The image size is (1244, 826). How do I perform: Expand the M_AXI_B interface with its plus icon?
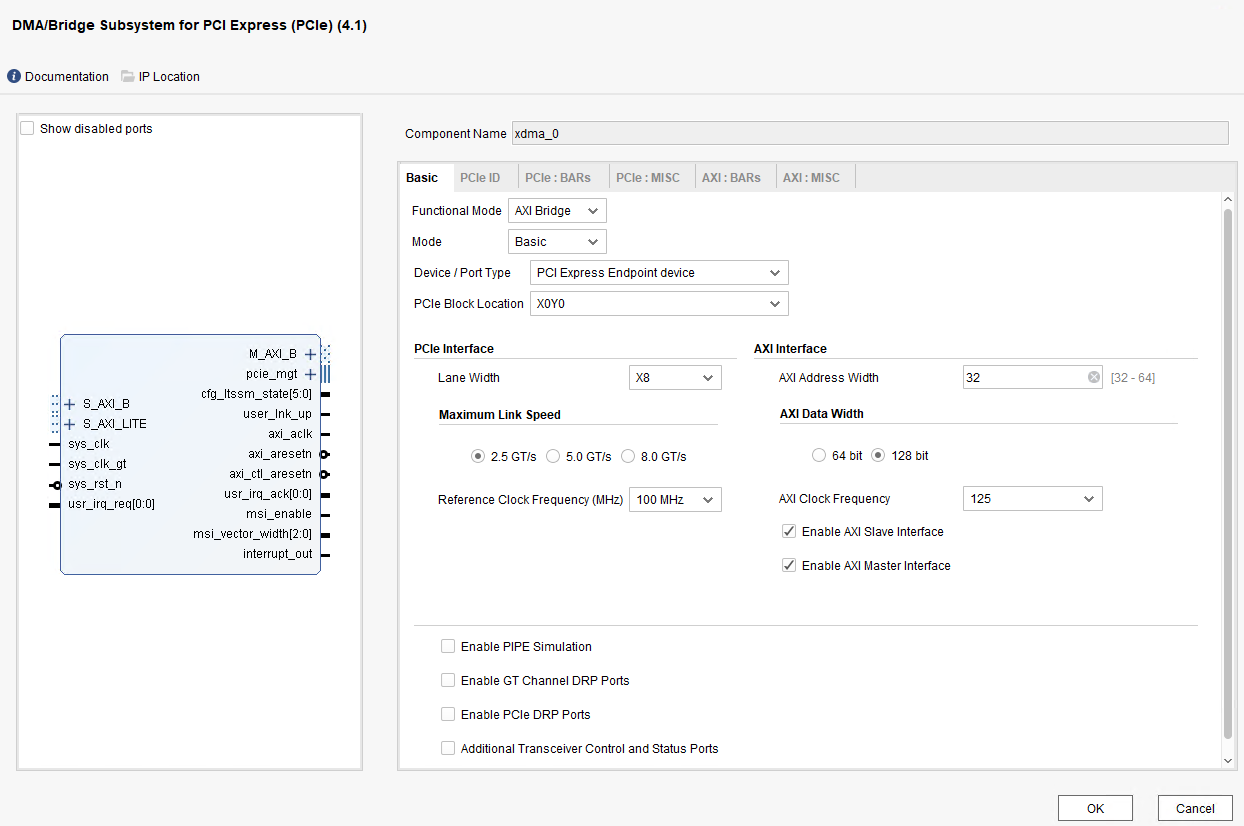coord(310,354)
